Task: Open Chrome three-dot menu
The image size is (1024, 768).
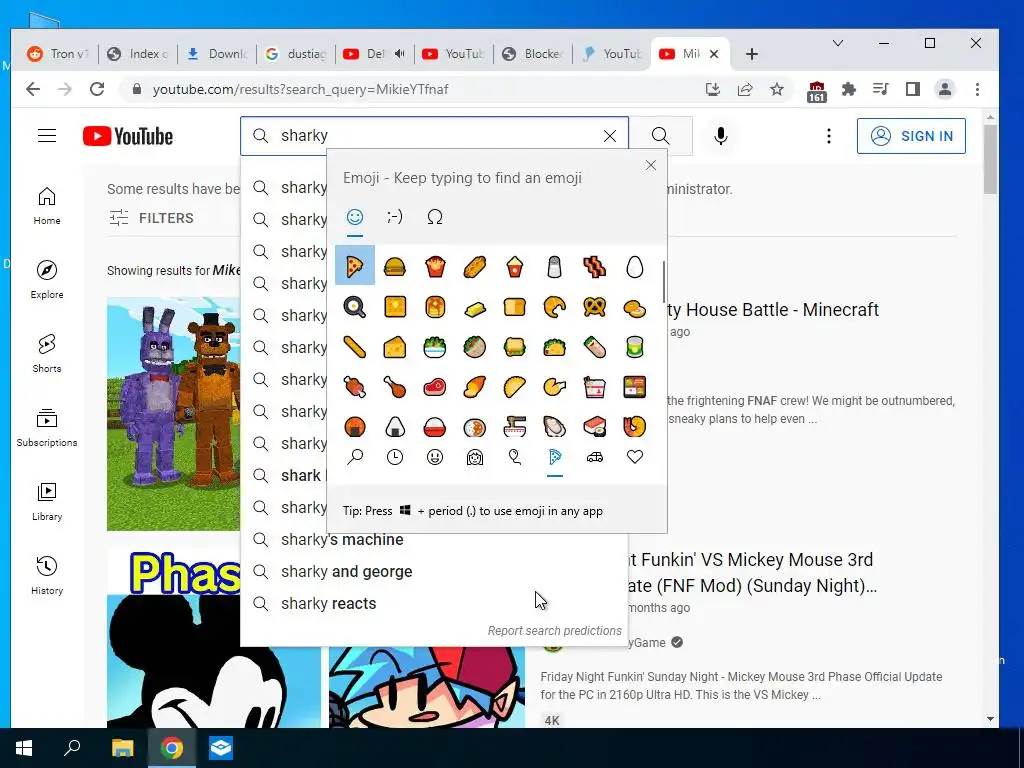Action: (x=977, y=89)
